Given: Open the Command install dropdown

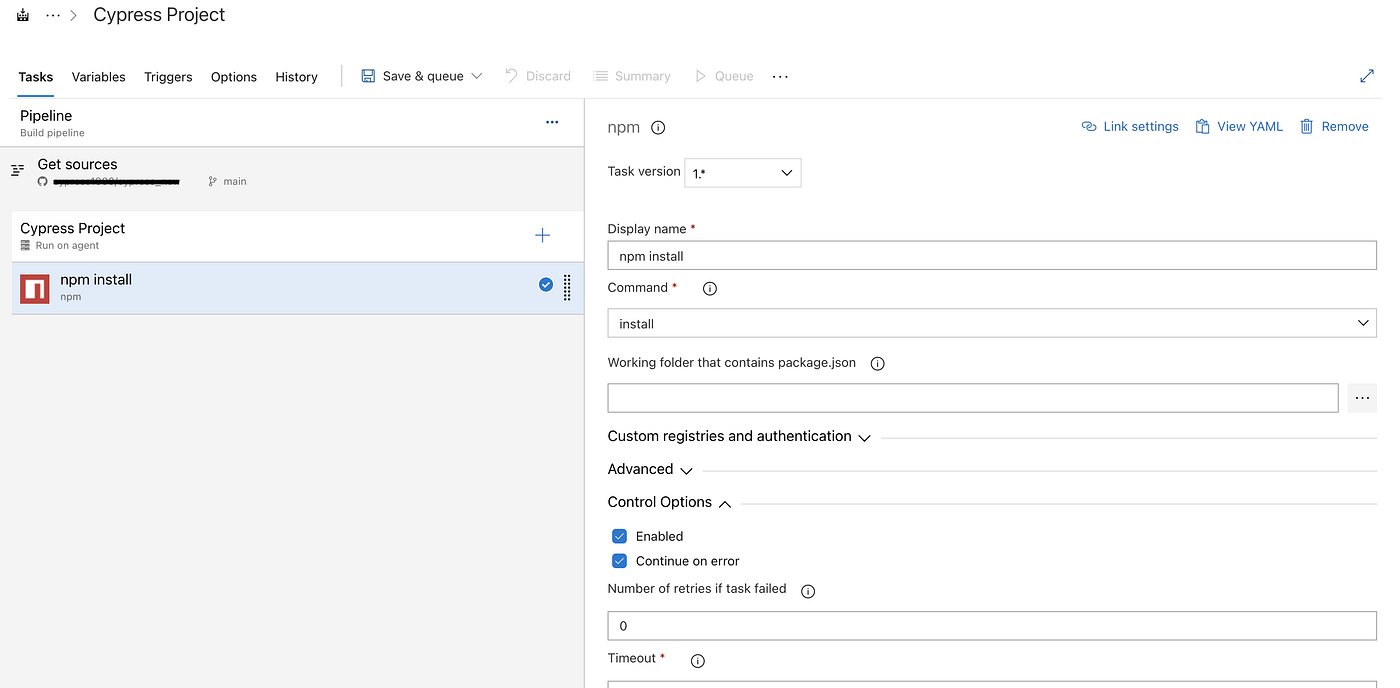Looking at the screenshot, I should click(x=992, y=323).
